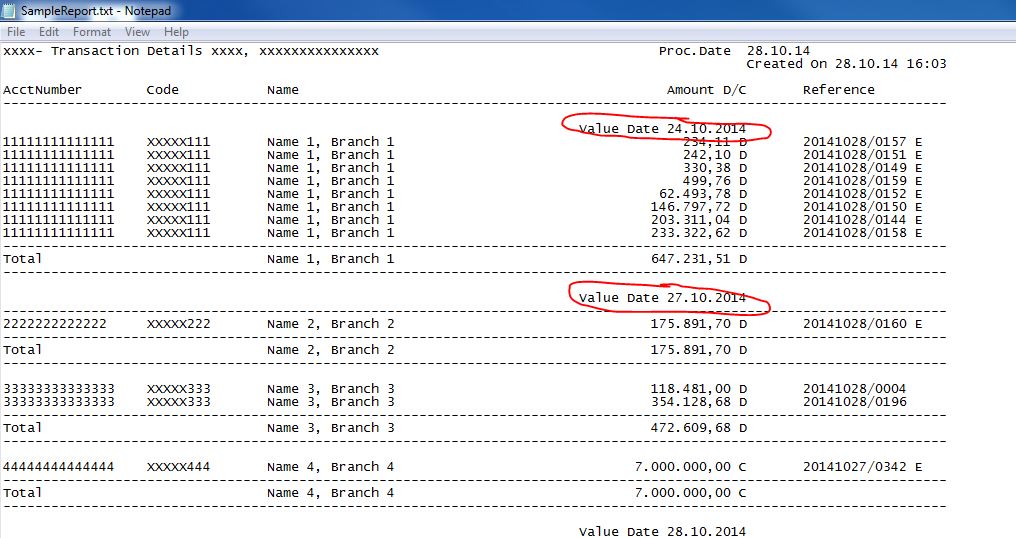
Task: Click amount 118.481,00 D
Action: pyautogui.click(x=699, y=389)
